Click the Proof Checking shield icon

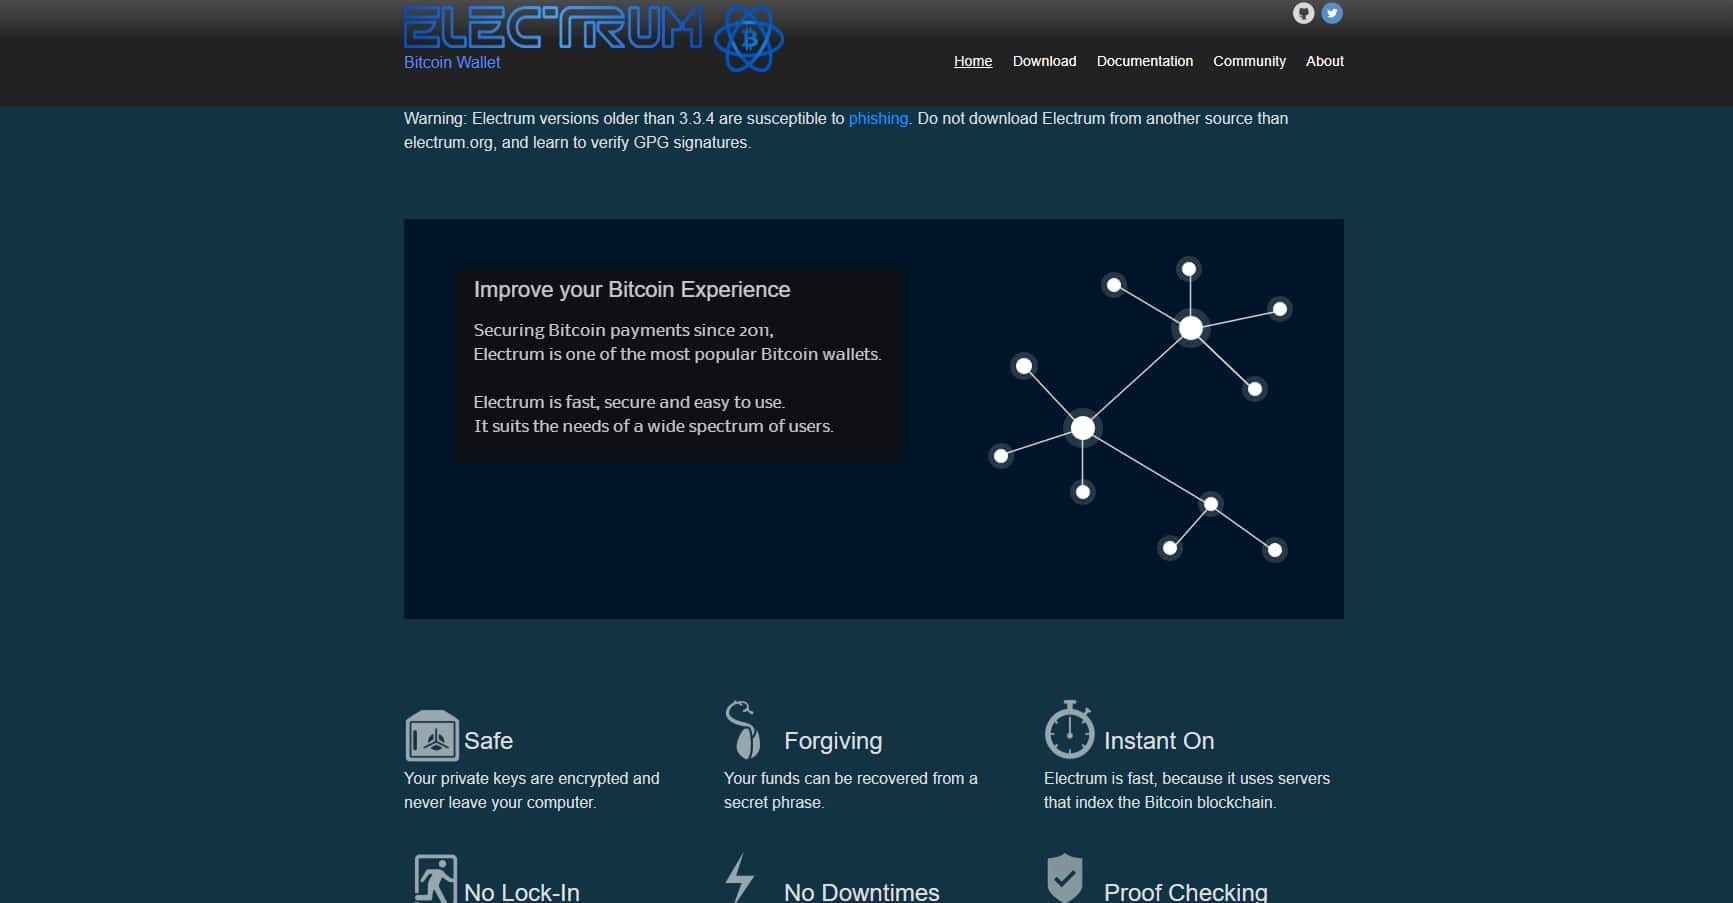1064,878
